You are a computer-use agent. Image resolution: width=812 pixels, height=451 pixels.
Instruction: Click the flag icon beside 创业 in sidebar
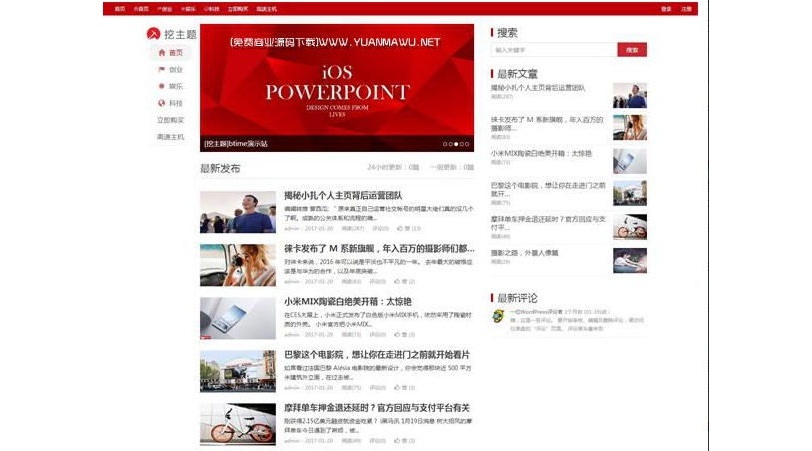tap(162, 69)
